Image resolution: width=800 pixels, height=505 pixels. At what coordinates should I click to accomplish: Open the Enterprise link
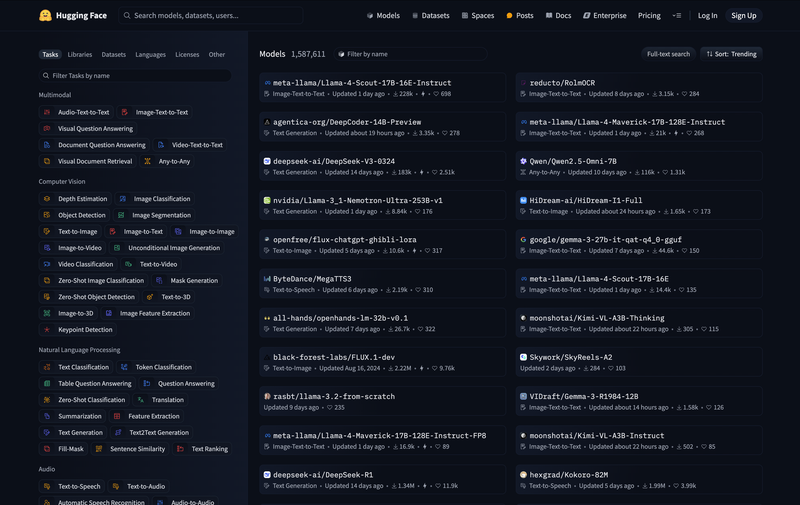[605, 15]
